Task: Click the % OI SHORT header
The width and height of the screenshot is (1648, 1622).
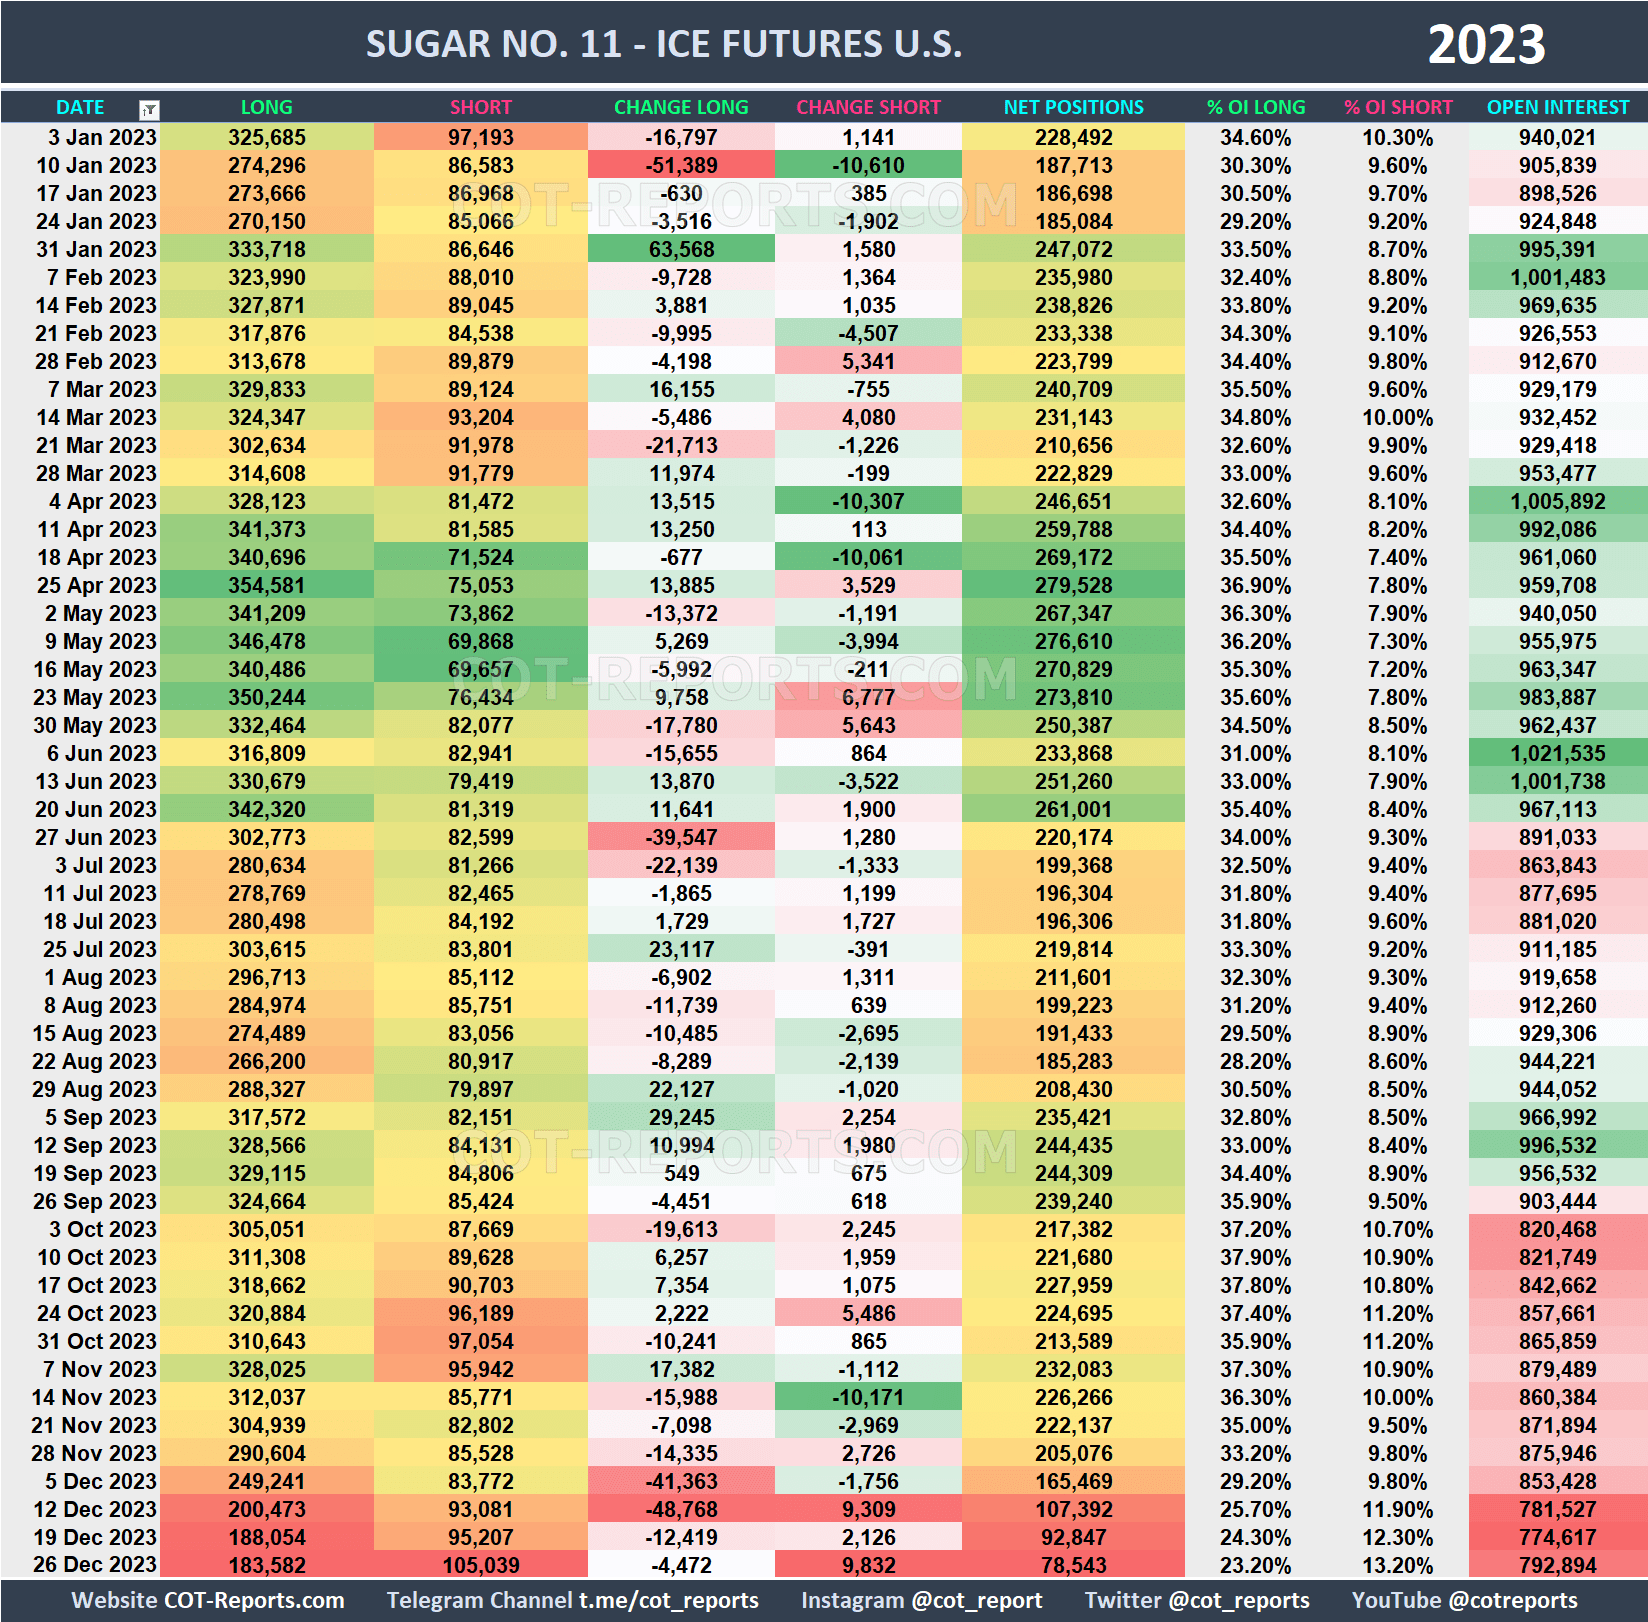Action: pos(1398,107)
